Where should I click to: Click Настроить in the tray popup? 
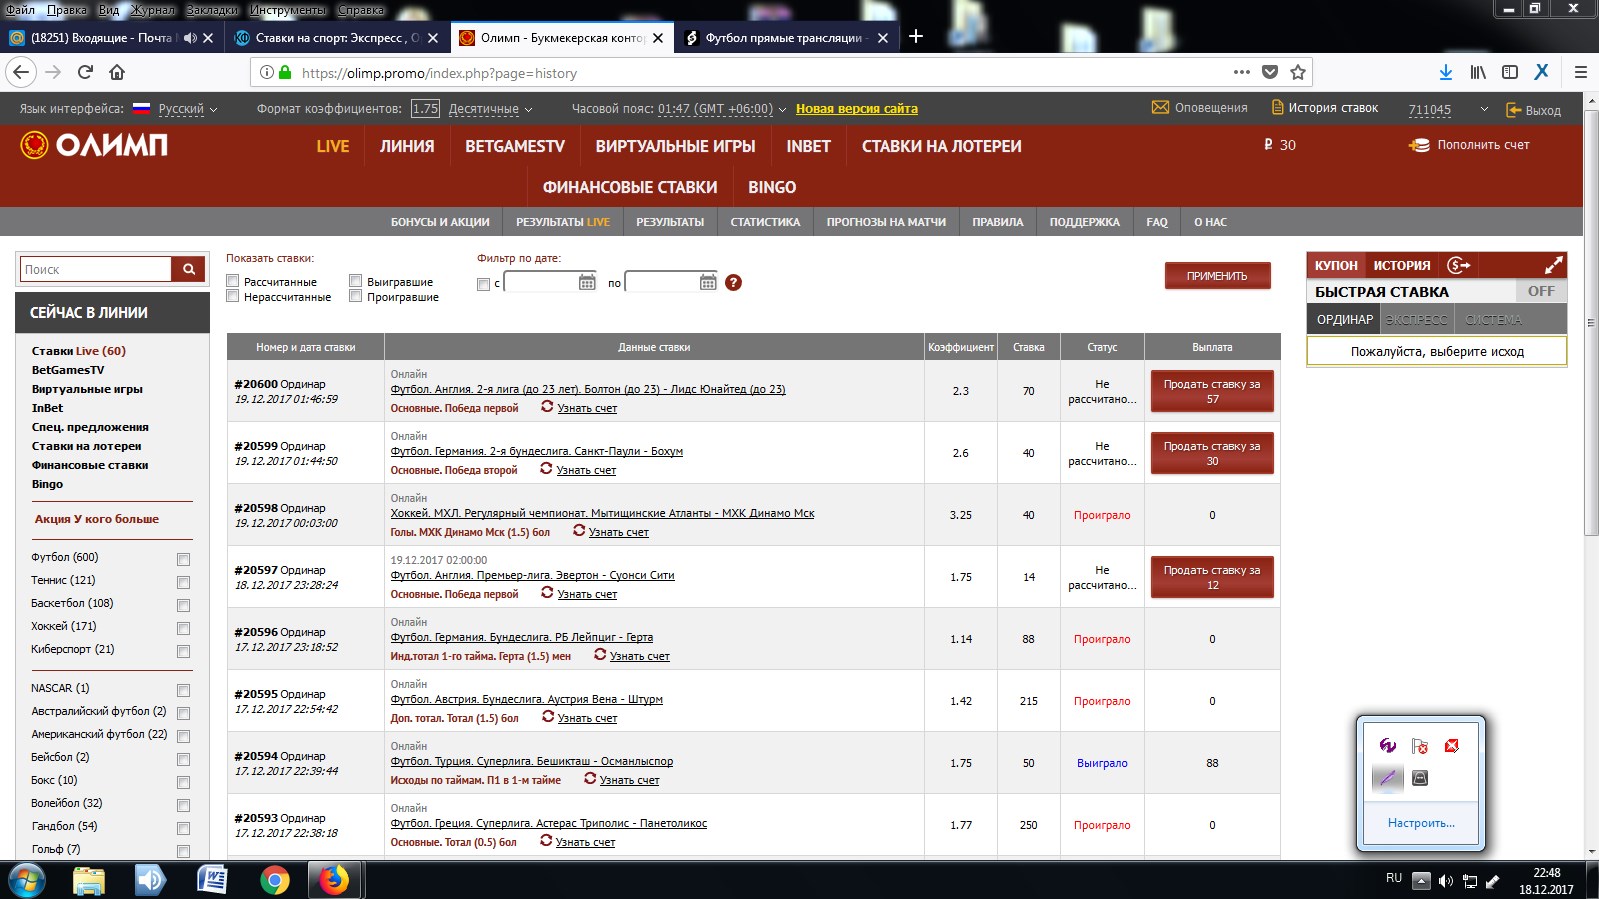coord(1421,823)
